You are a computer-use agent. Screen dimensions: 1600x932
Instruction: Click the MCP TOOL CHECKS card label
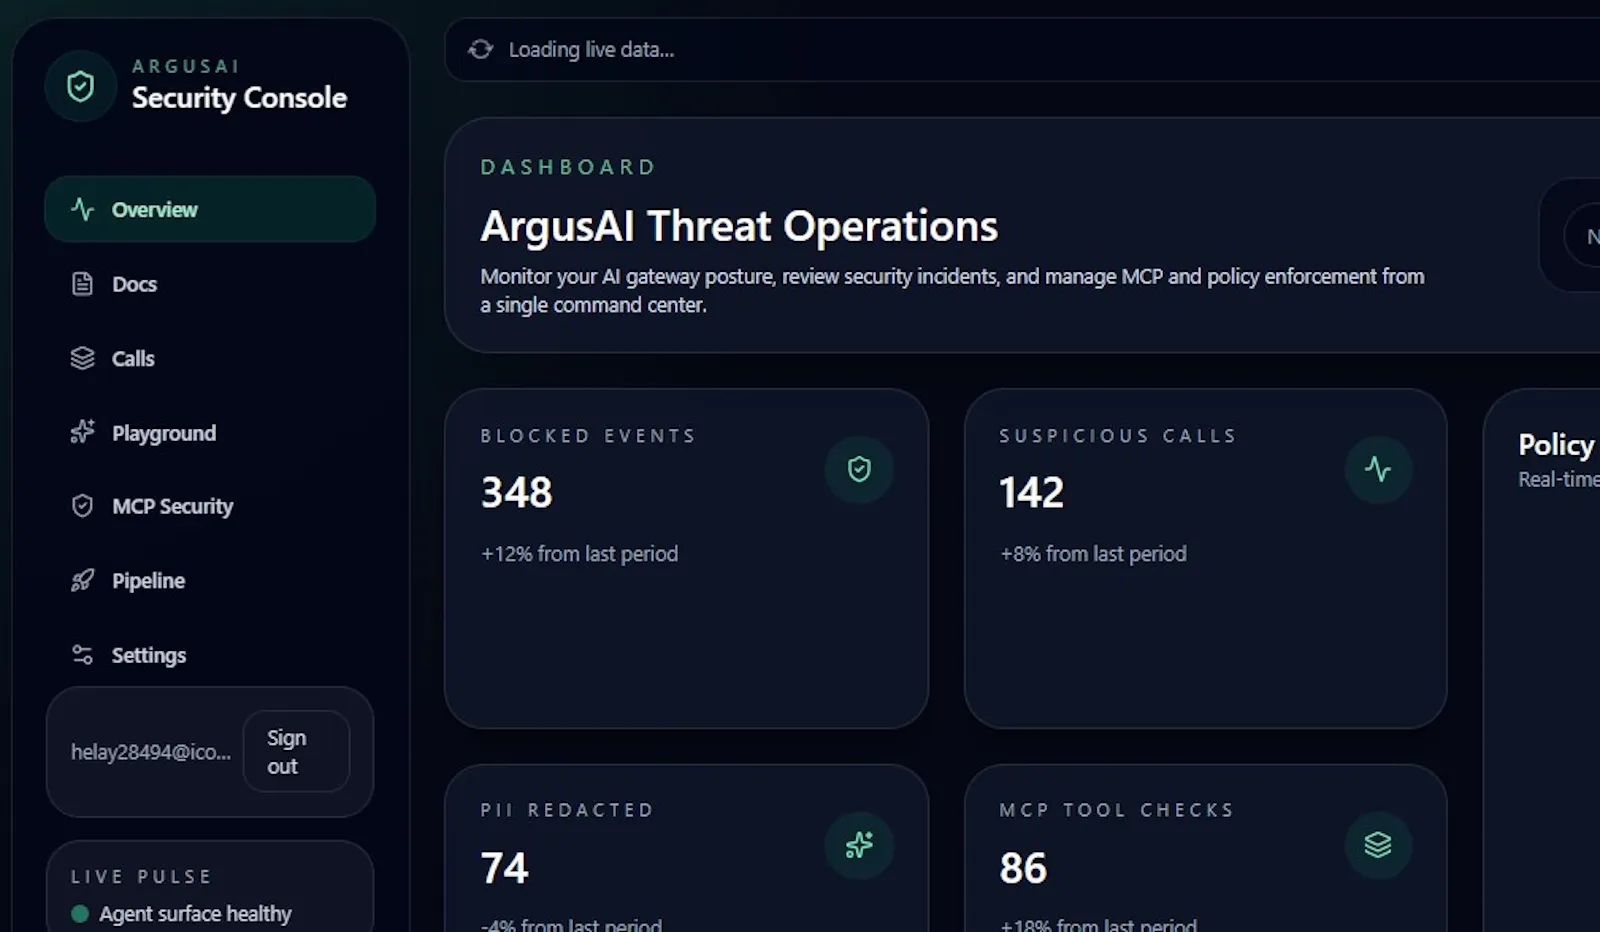pyautogui.click(x=1117, y=810)
